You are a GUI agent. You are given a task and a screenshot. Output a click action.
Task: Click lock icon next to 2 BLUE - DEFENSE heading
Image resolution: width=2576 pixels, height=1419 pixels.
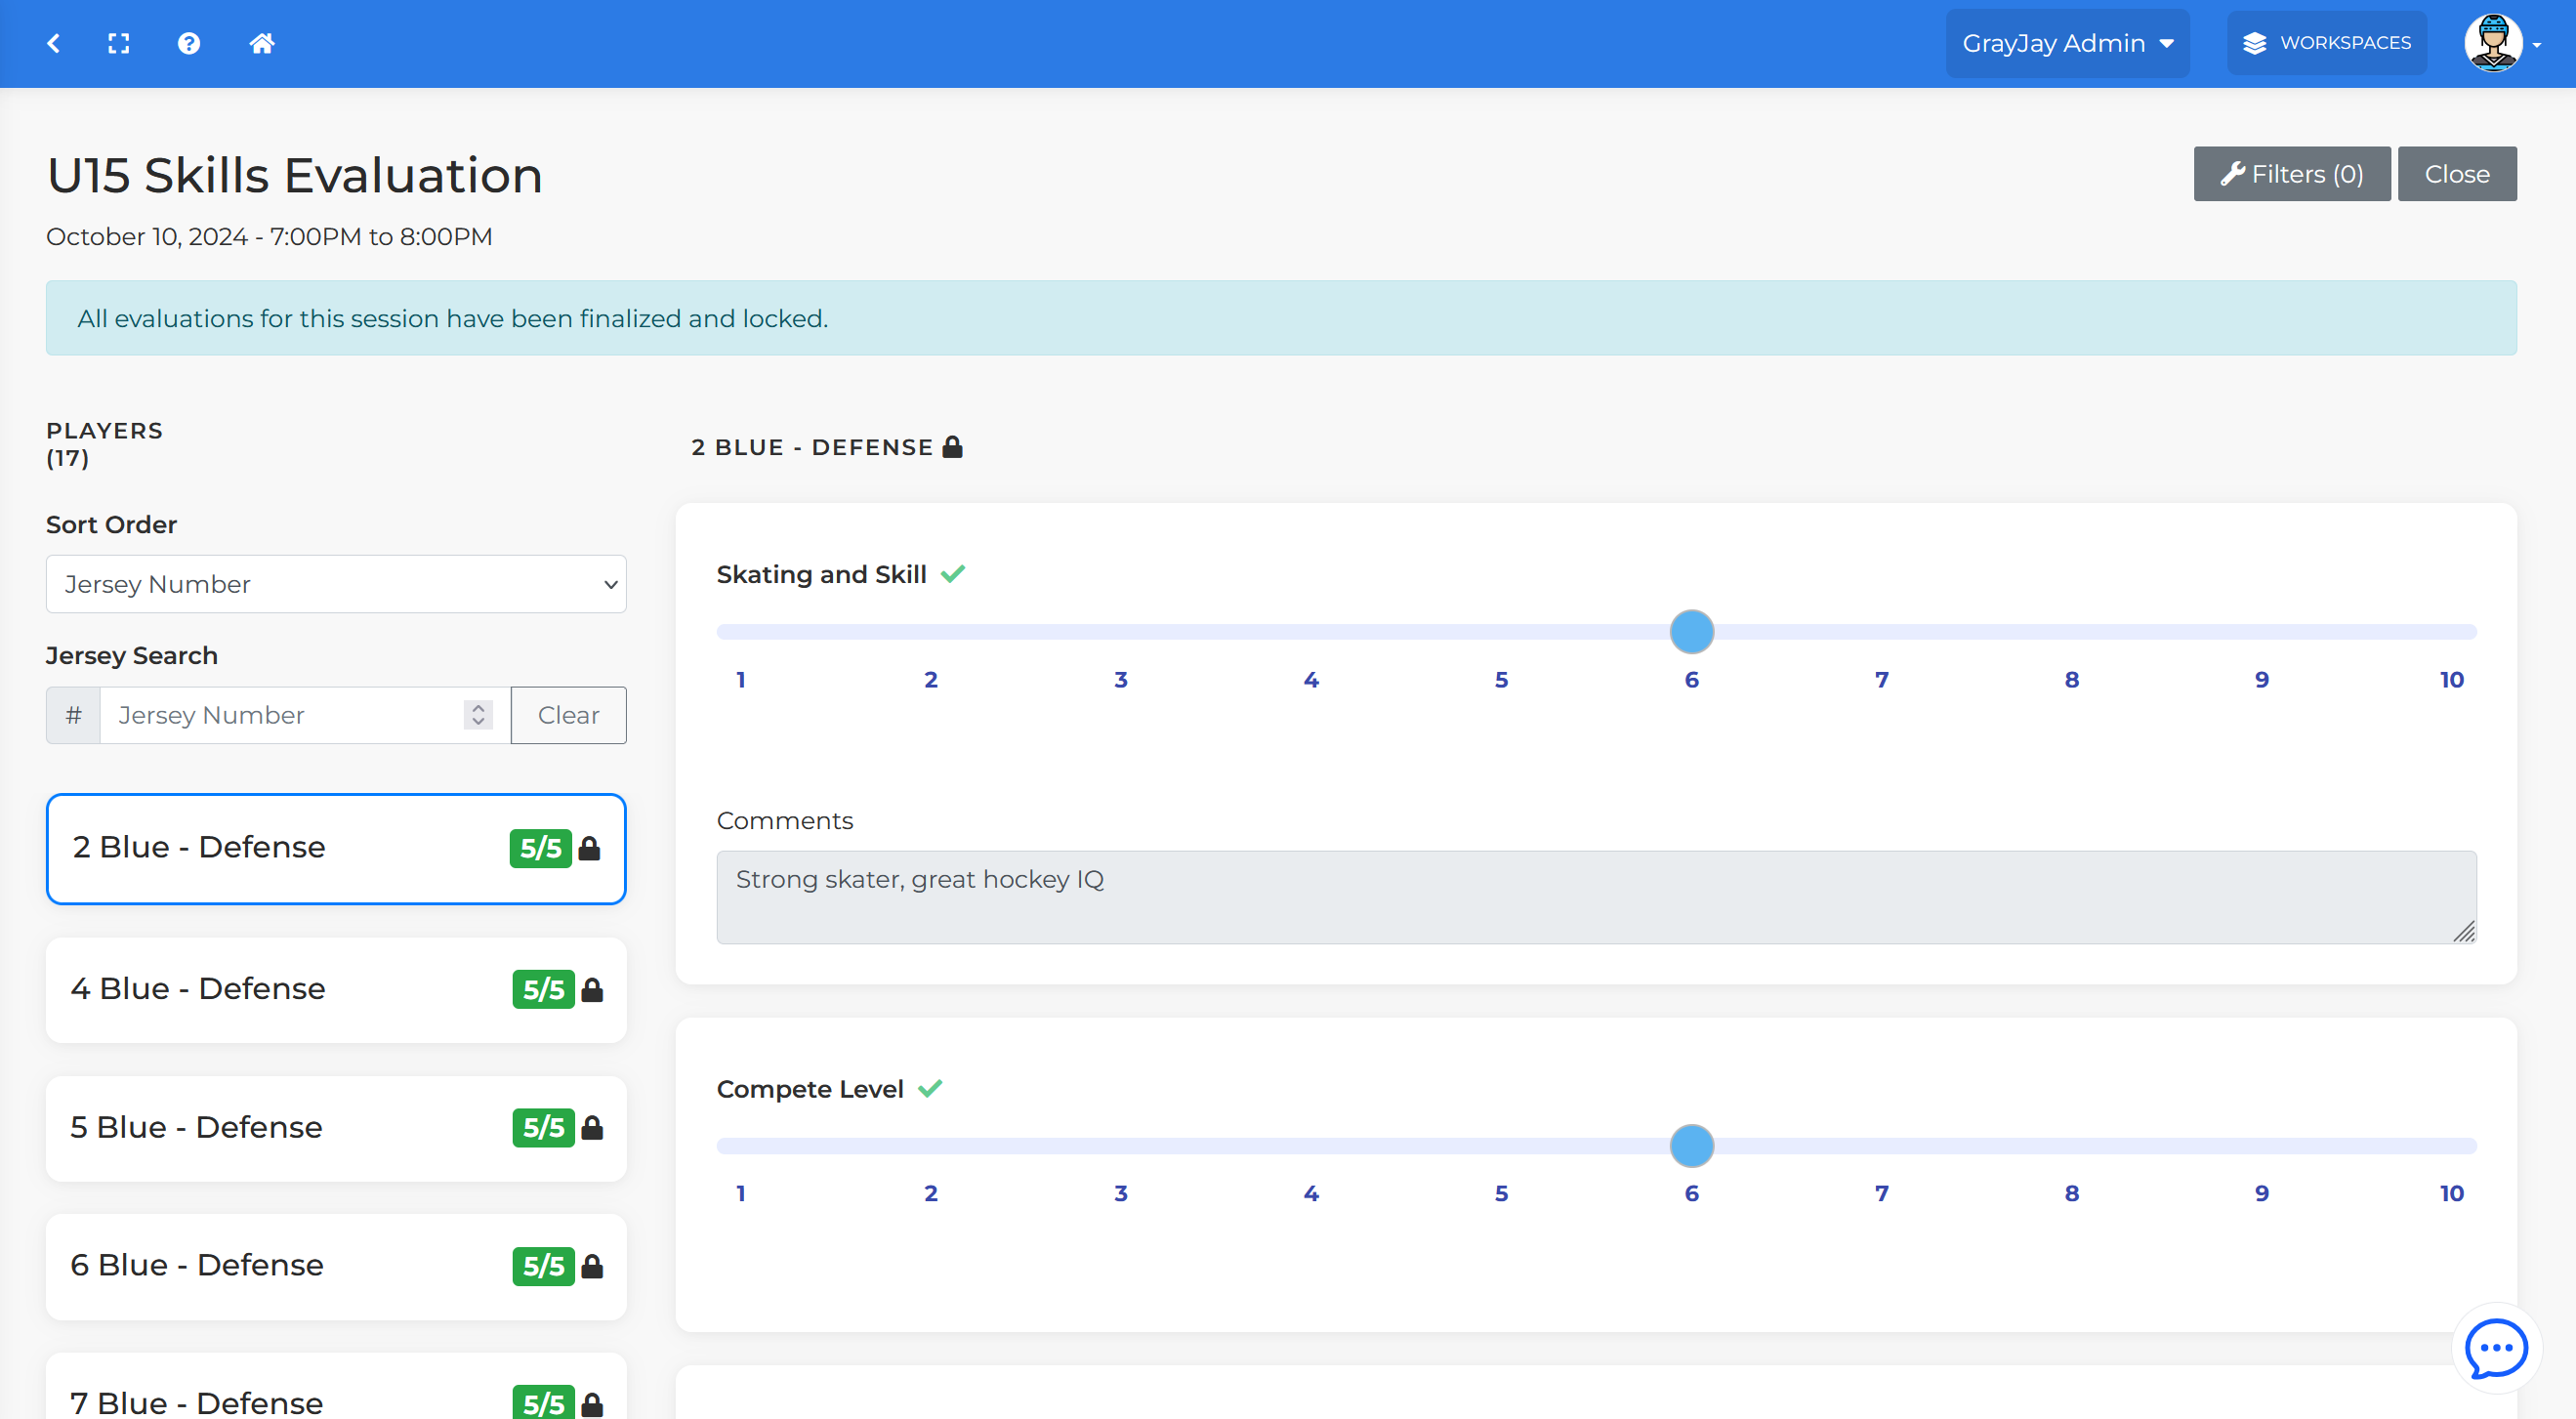point(953,447)
